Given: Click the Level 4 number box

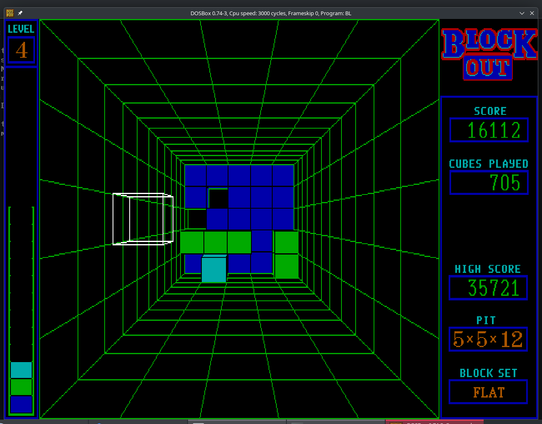Looking at the screenshot, I should coord(21,50).
